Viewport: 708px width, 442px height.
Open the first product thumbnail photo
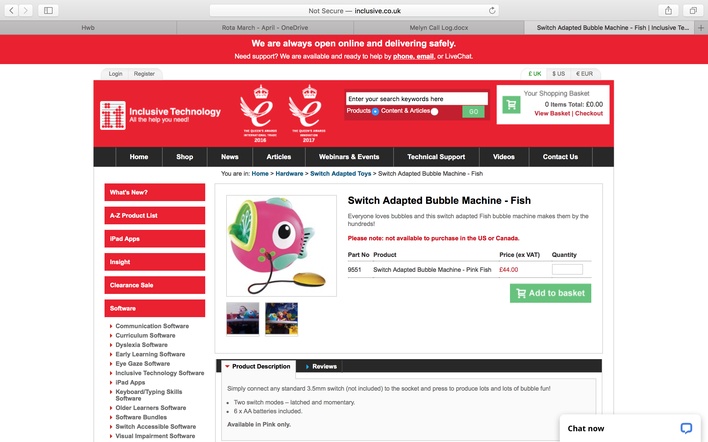click(243, 319)
